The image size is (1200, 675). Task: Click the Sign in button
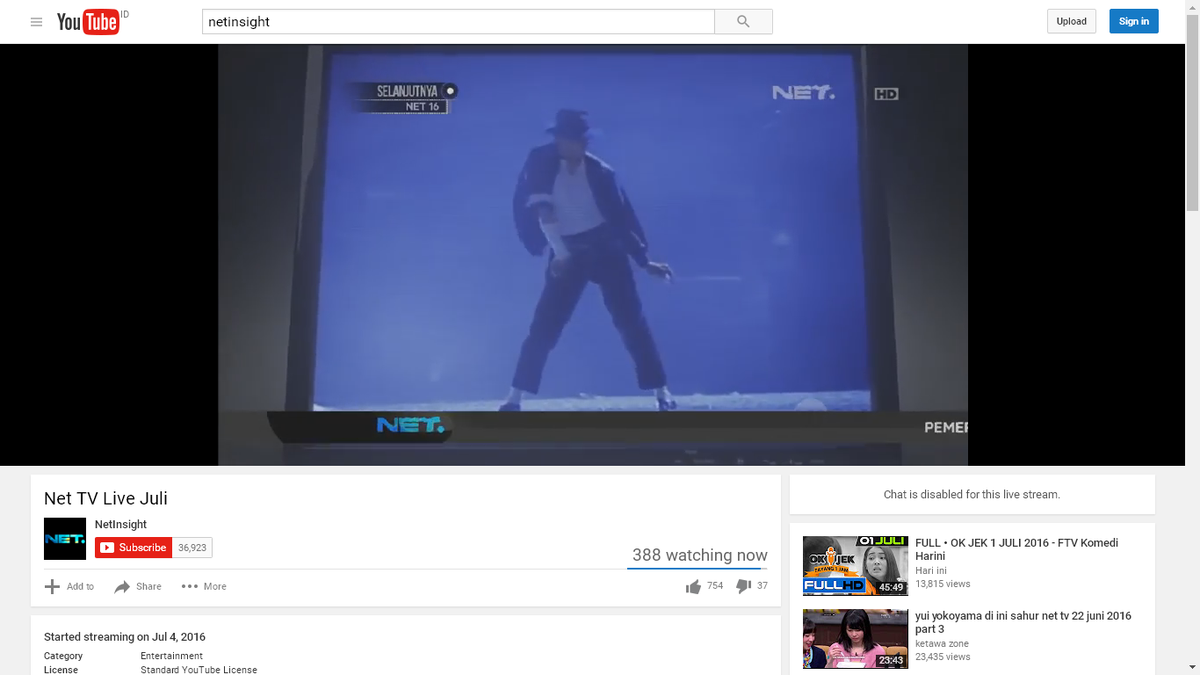pyautogui.click(x=1134, y=21)
